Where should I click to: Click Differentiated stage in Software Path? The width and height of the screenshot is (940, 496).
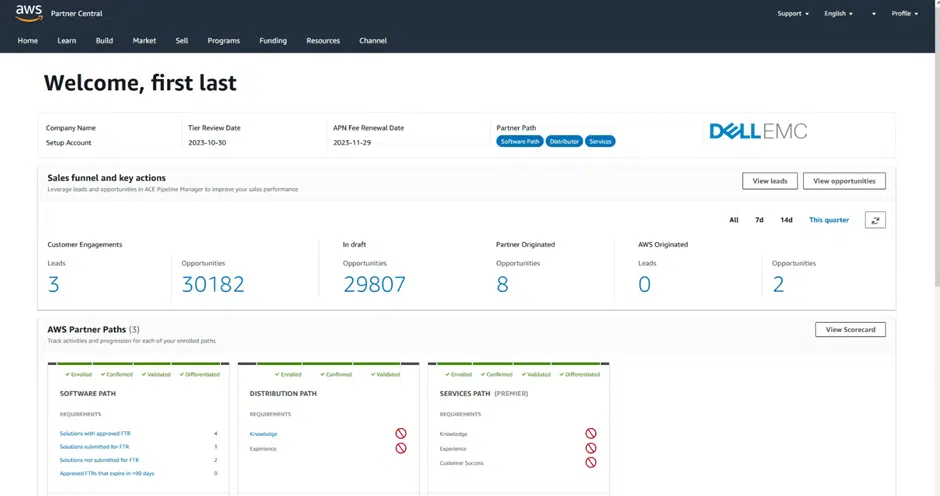(200, 374)
